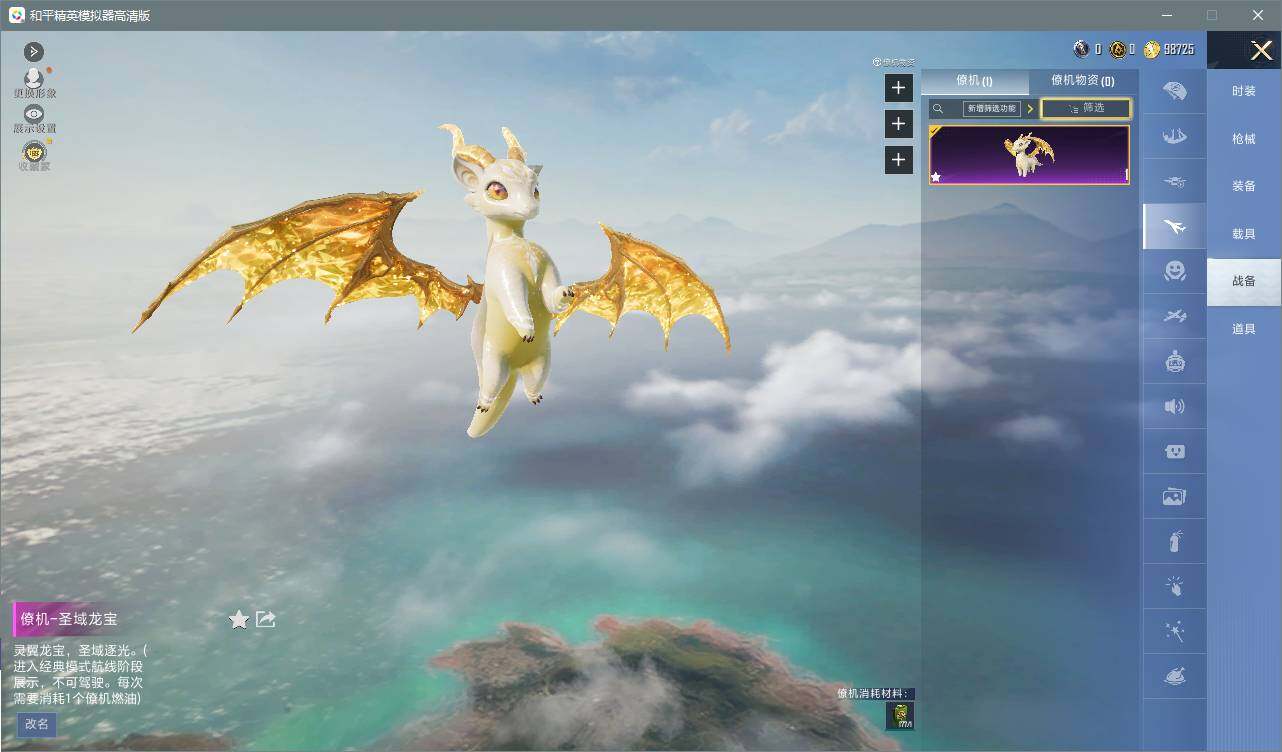Open the 筛选 filter dropdown
Image resolution: width=1282 pixels, height=752 pixels.
[x=1086, y=108]
